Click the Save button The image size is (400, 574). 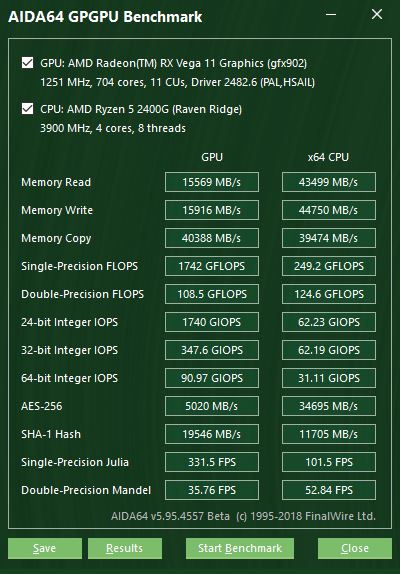pyautogui.click(x=45, y=548)
